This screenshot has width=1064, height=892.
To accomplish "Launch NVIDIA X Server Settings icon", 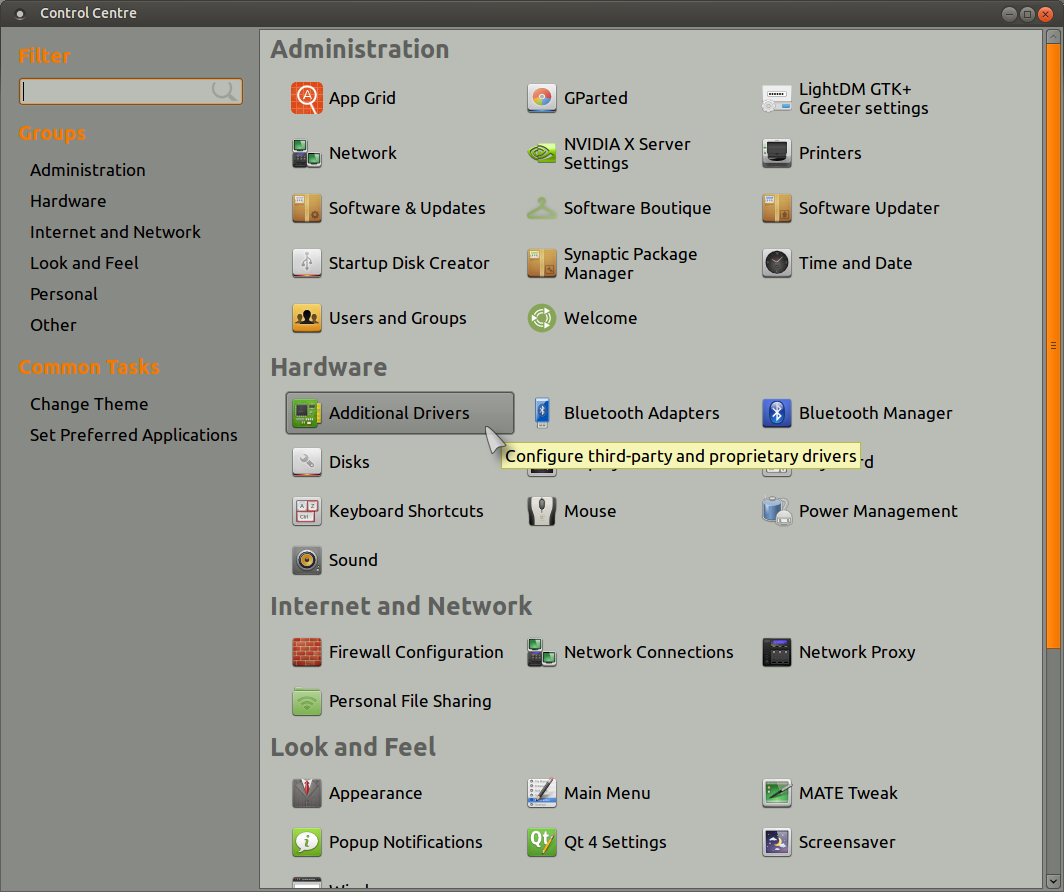I will tap(542, 153).
